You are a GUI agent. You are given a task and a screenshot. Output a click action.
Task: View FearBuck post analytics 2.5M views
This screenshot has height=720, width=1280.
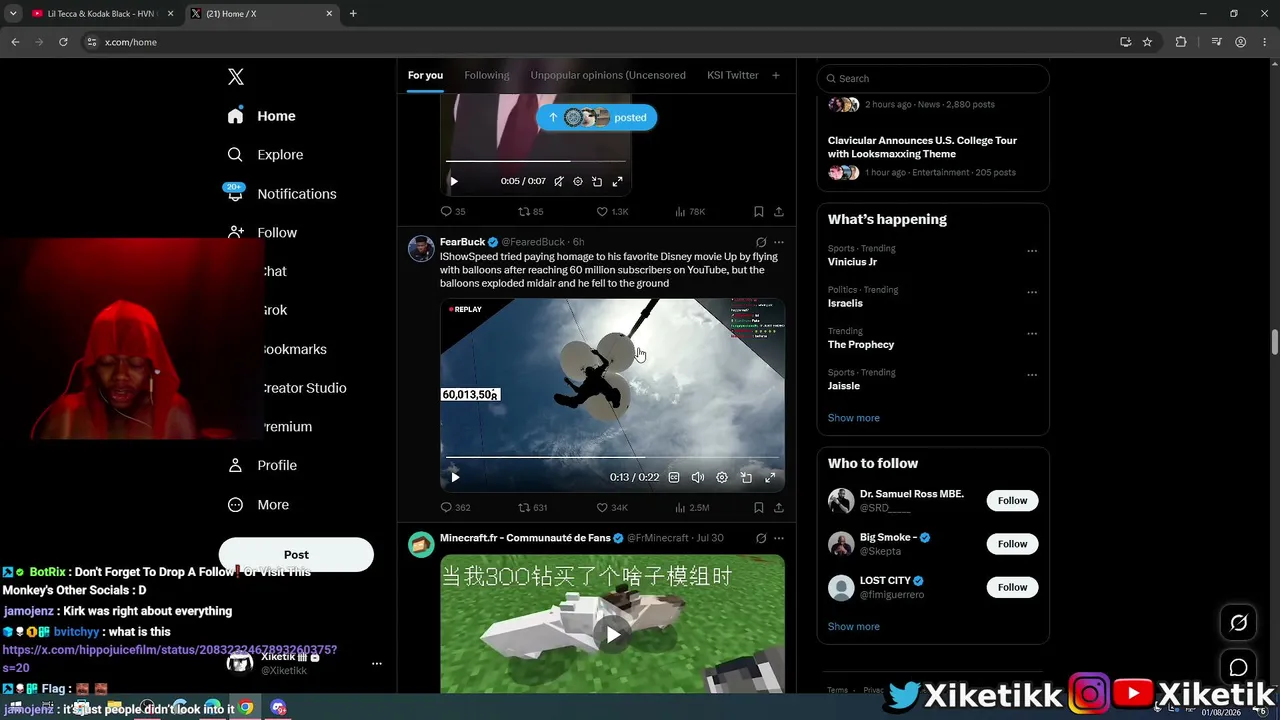(x=692, y=508)
